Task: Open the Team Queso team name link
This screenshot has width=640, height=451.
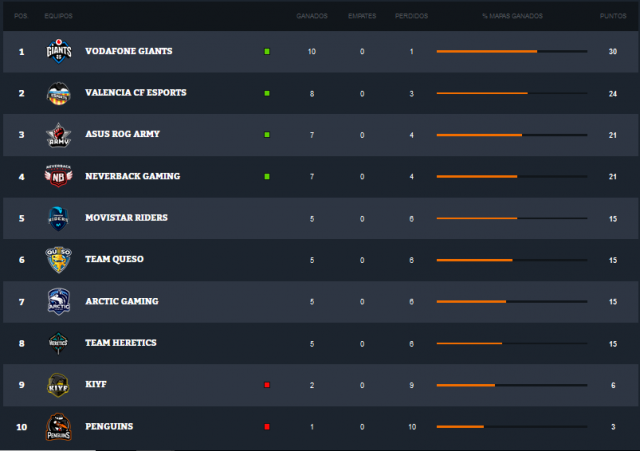Action: tap(114, 259)
